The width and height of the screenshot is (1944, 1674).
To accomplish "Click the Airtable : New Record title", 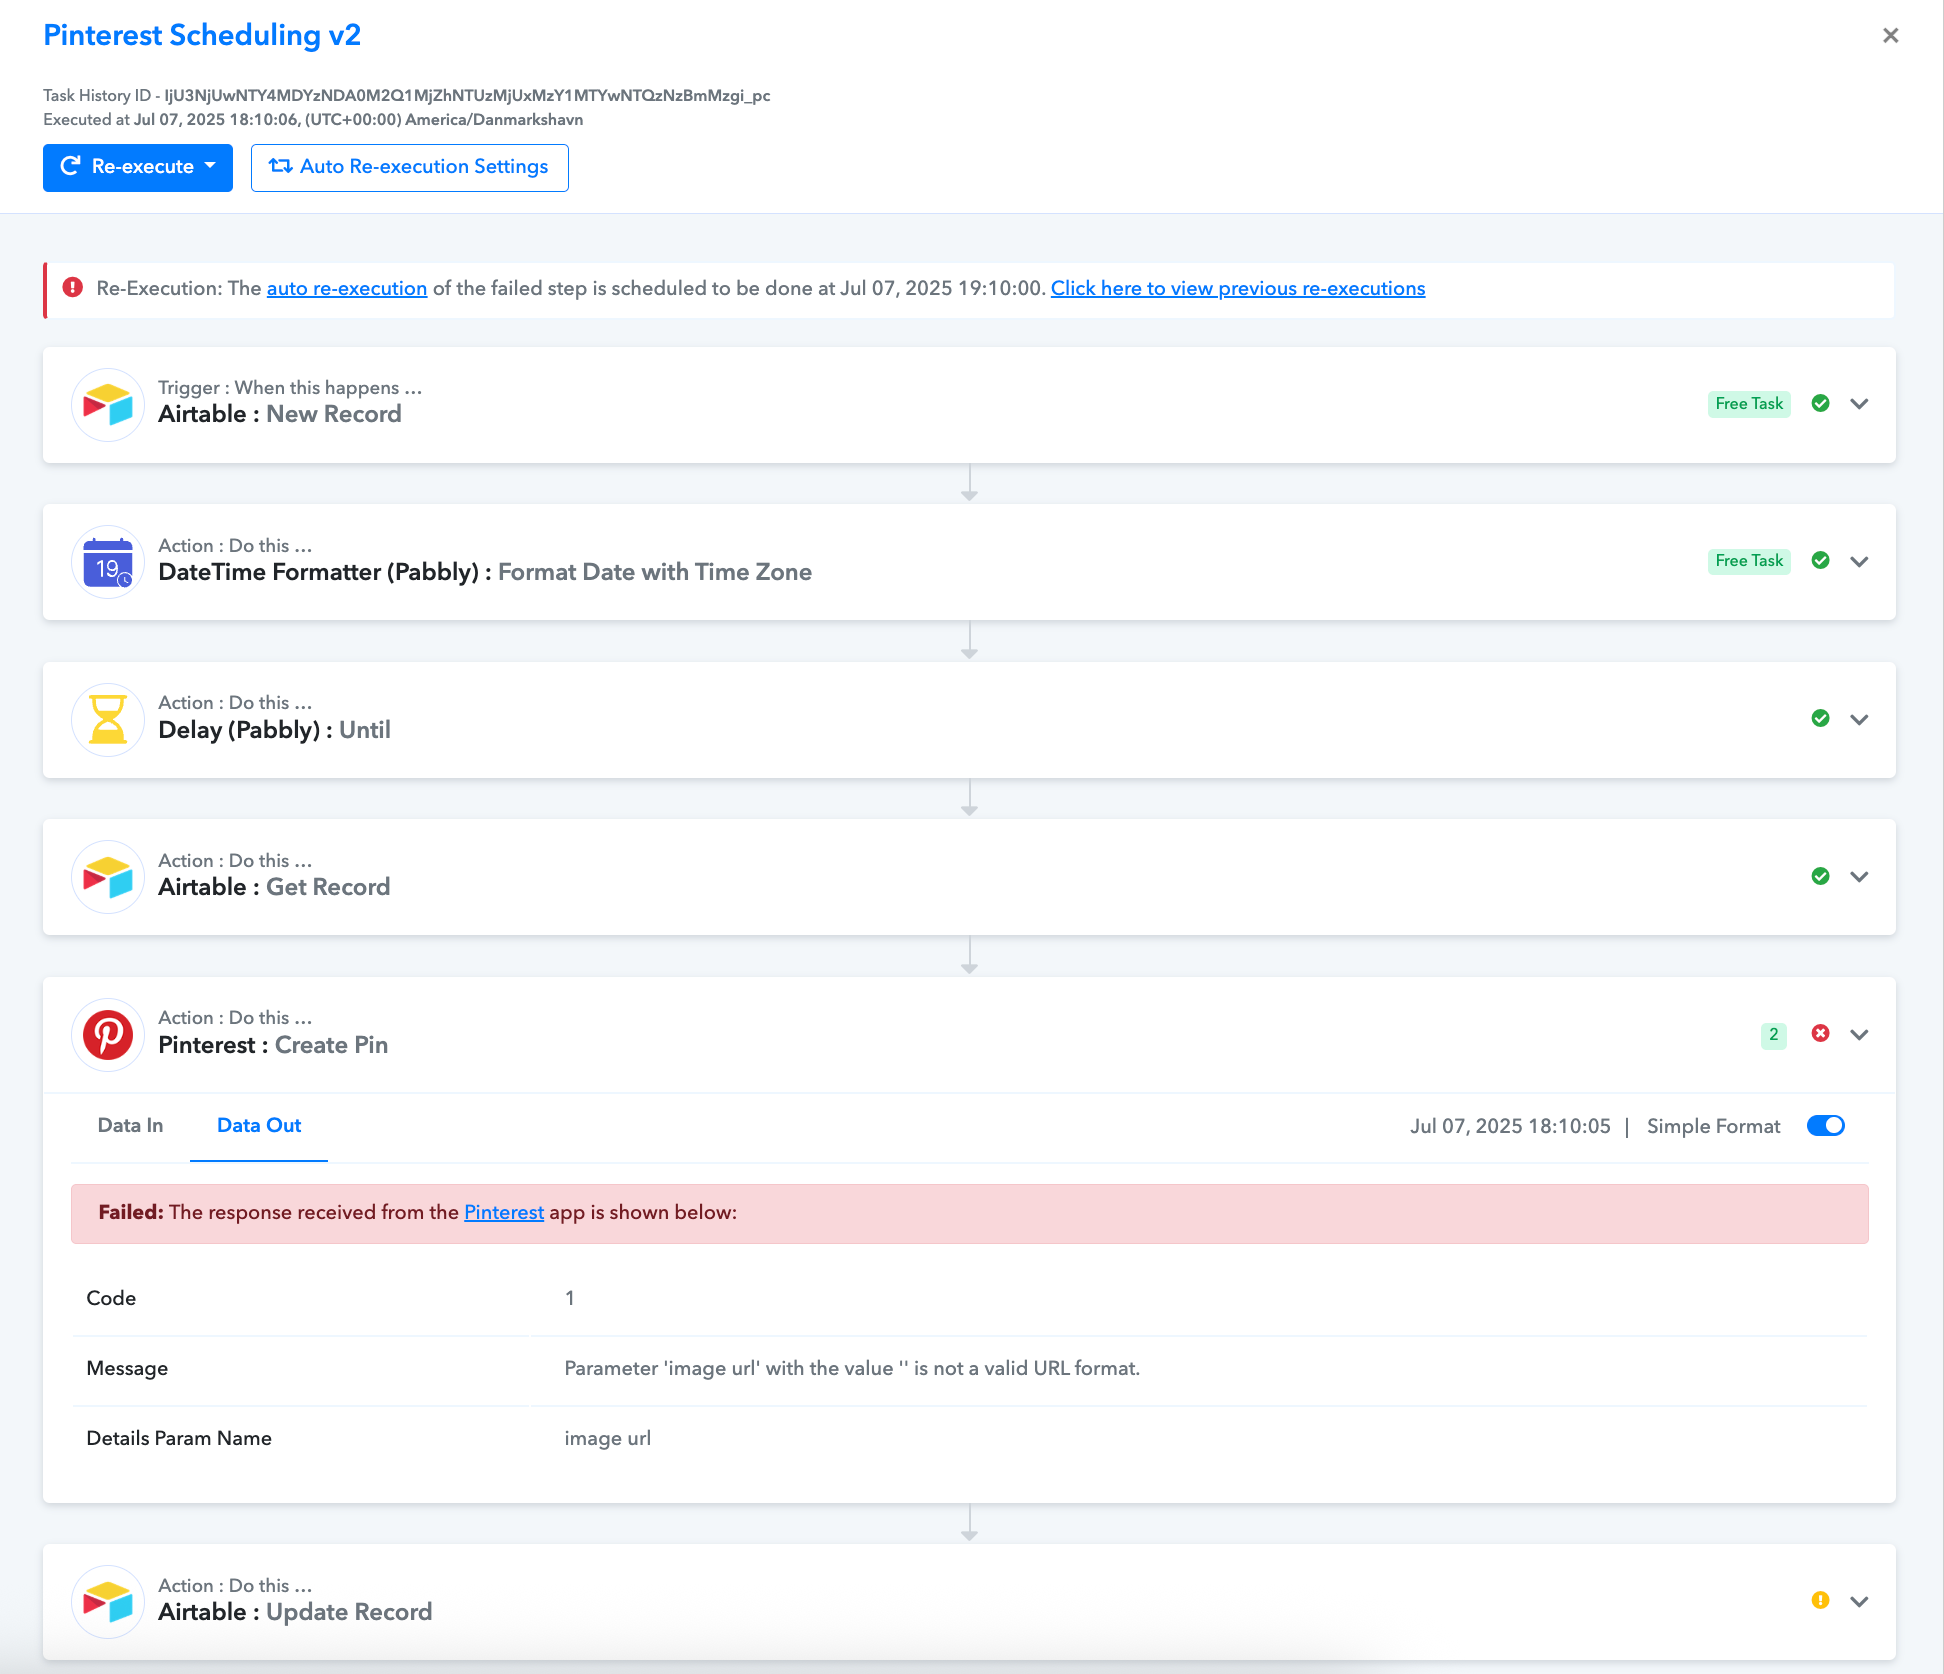I will 280,414.
